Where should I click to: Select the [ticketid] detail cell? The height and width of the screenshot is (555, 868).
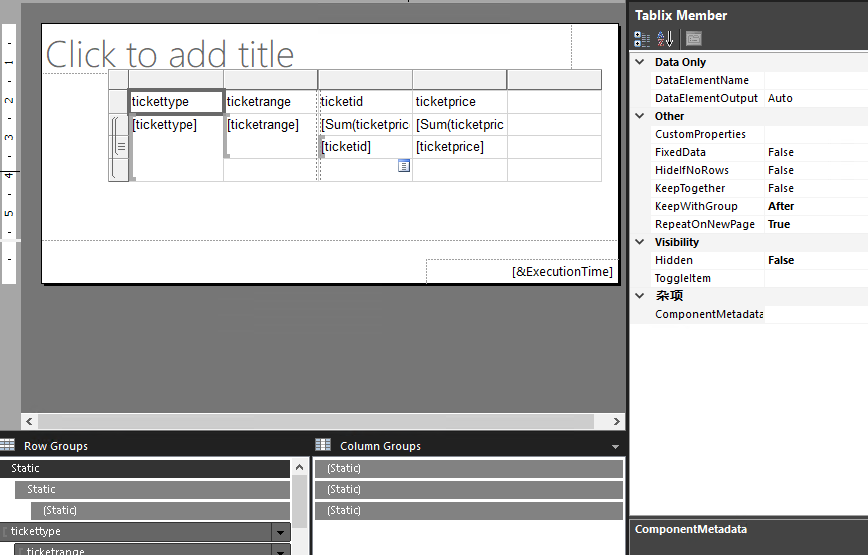[365, 147]
